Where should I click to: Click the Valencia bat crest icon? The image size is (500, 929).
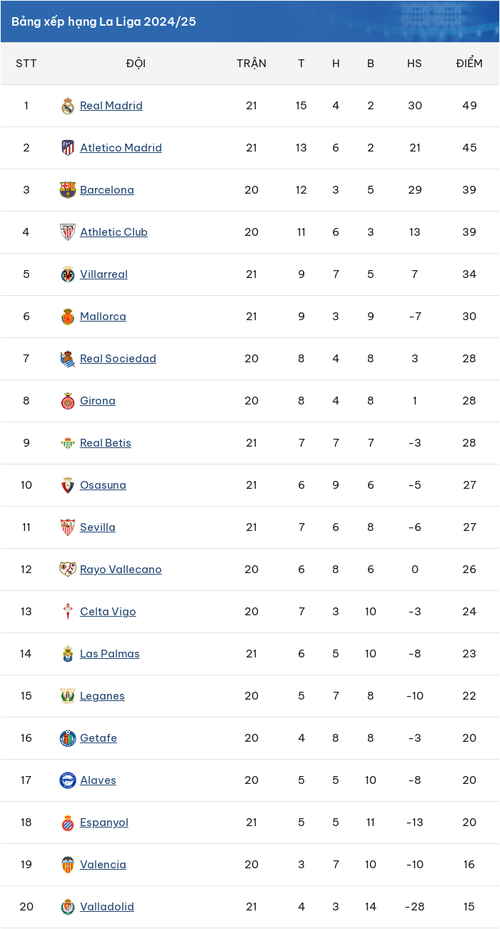68,864
